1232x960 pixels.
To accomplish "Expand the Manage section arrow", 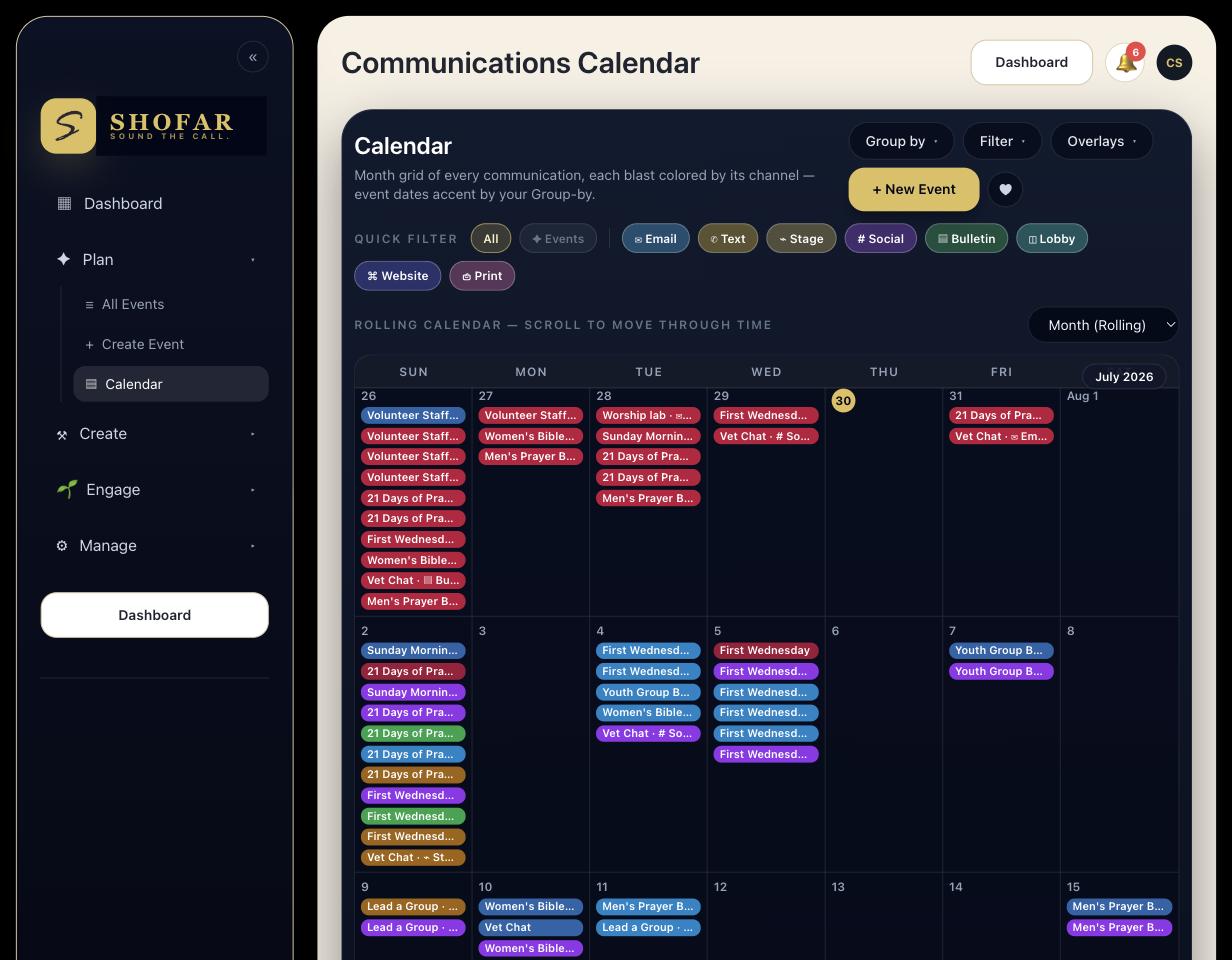I will point(252,546).
